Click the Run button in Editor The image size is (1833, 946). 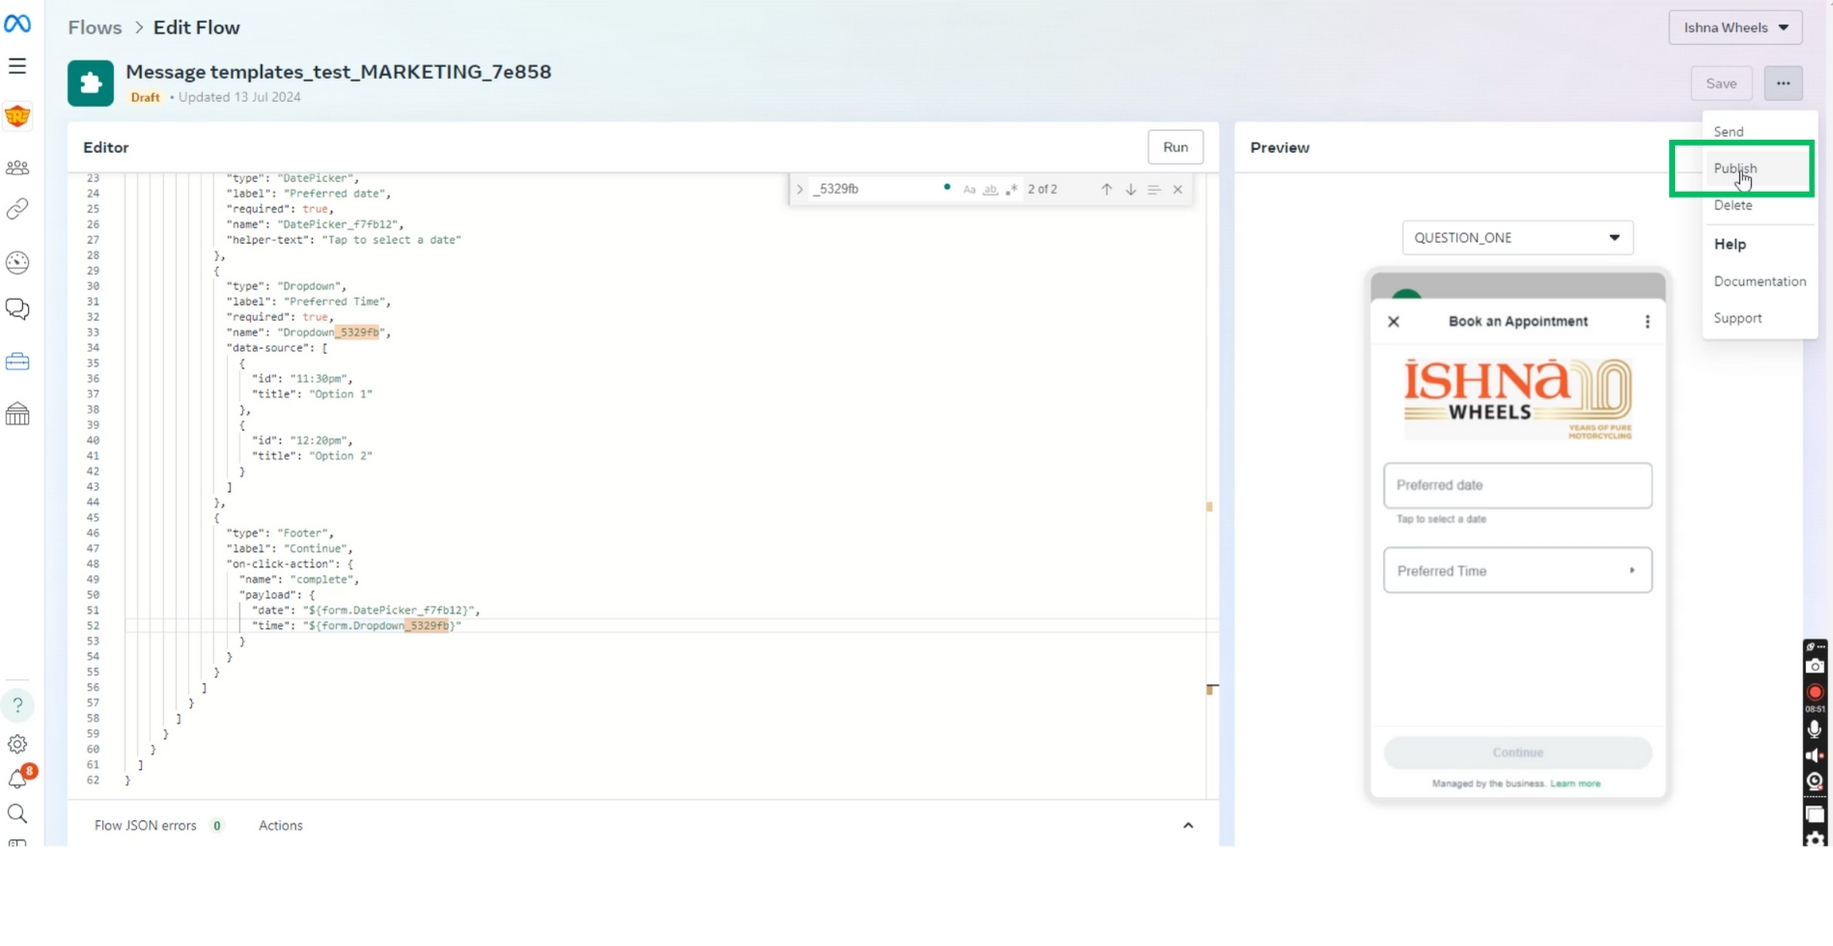(x=1175, y=147)
